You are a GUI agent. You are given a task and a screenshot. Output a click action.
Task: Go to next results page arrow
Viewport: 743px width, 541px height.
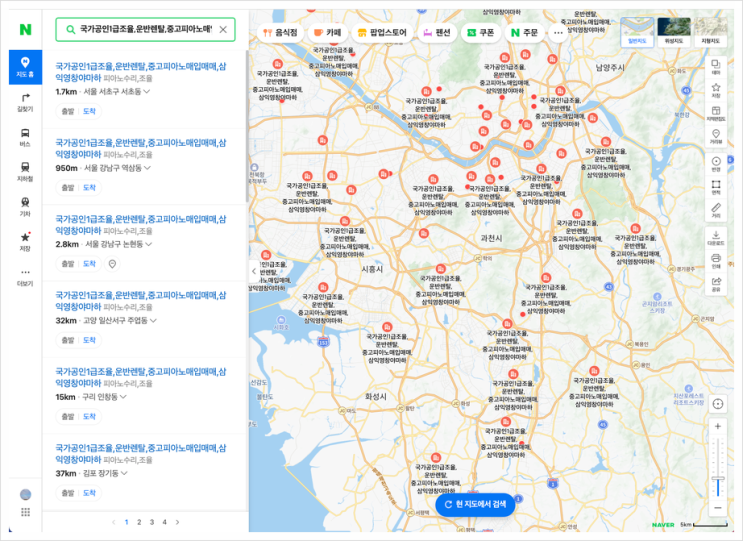[177, 522]
